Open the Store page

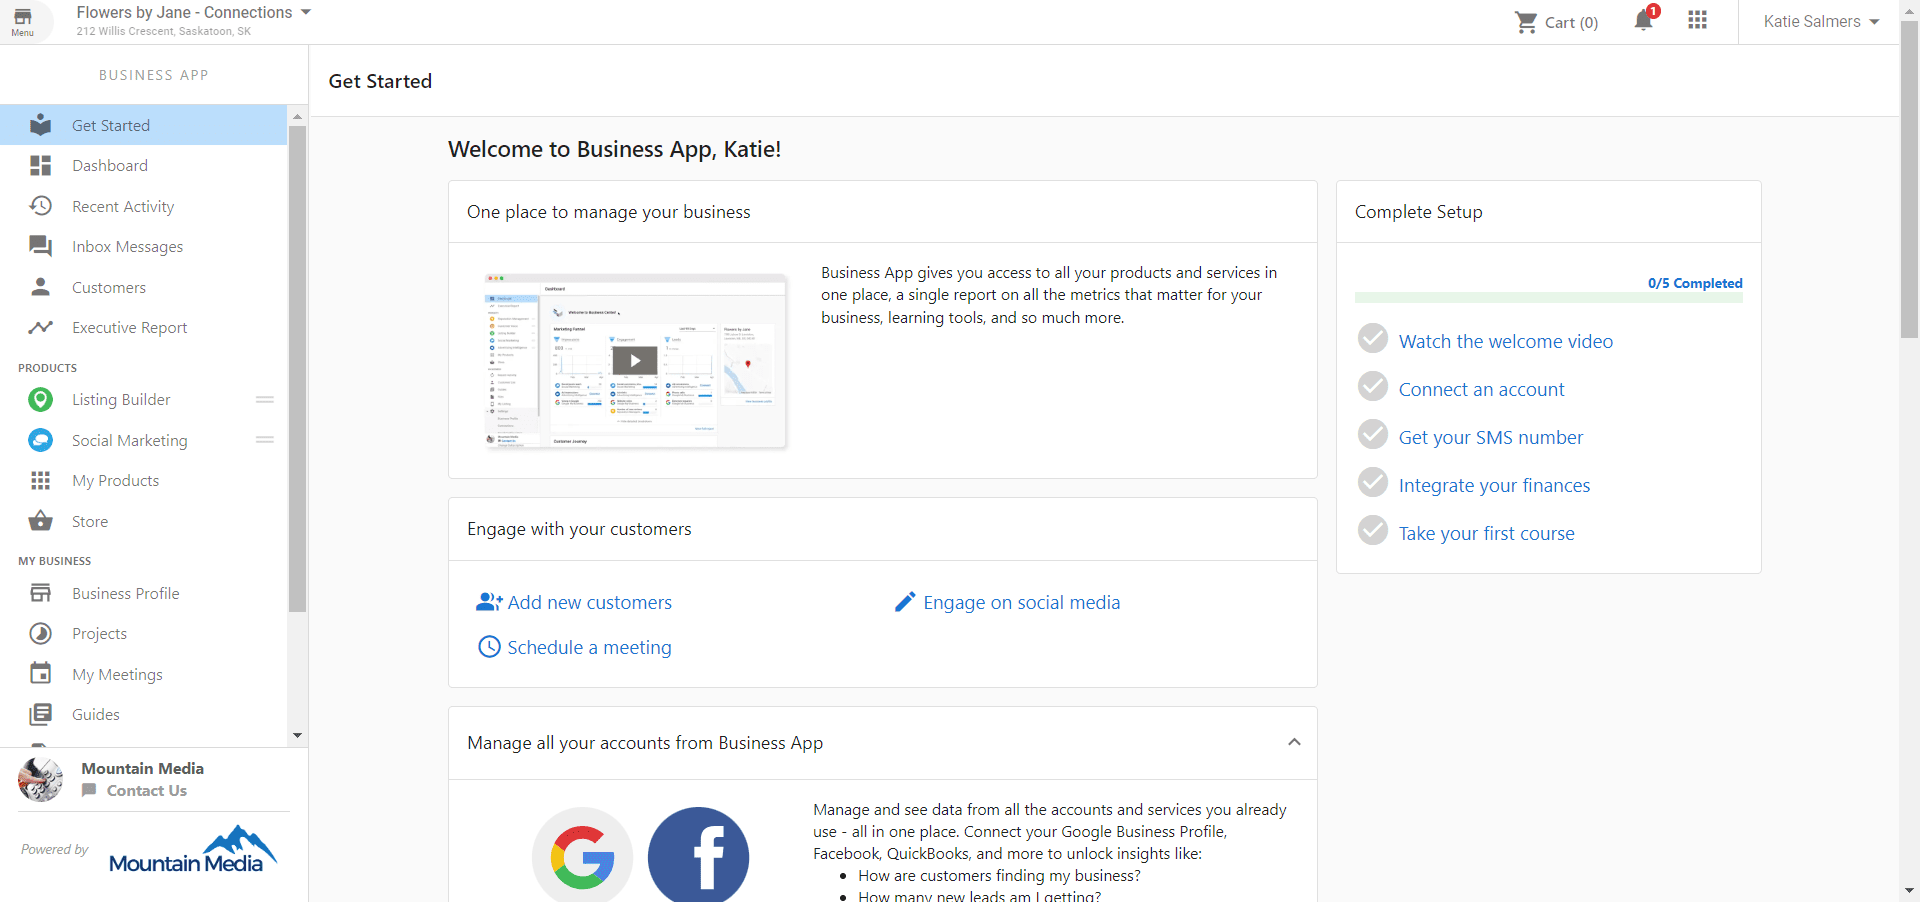pos(89,521)
